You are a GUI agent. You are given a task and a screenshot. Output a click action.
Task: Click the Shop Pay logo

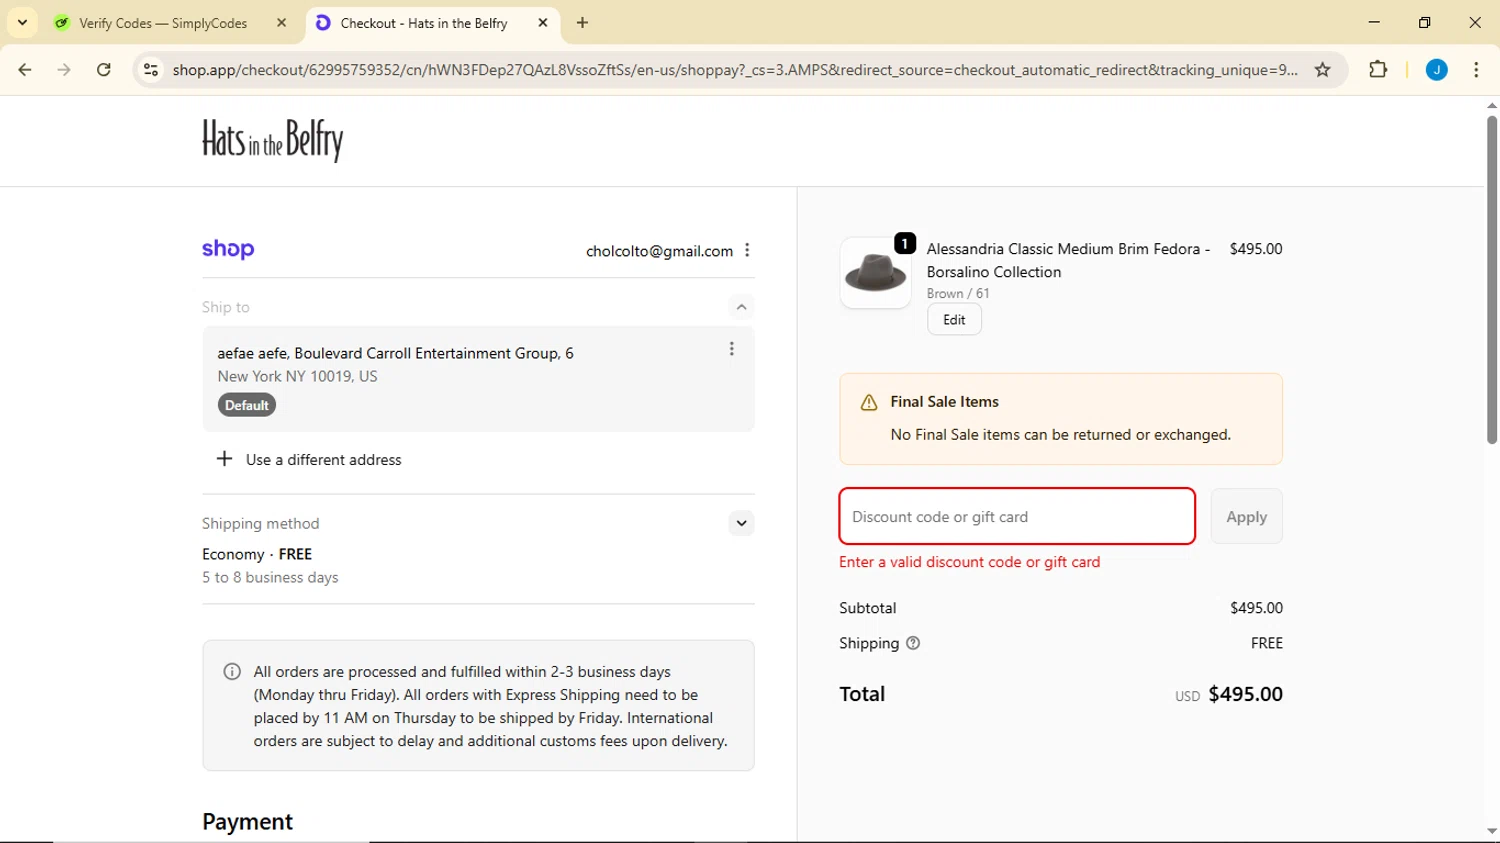(228, 249)
